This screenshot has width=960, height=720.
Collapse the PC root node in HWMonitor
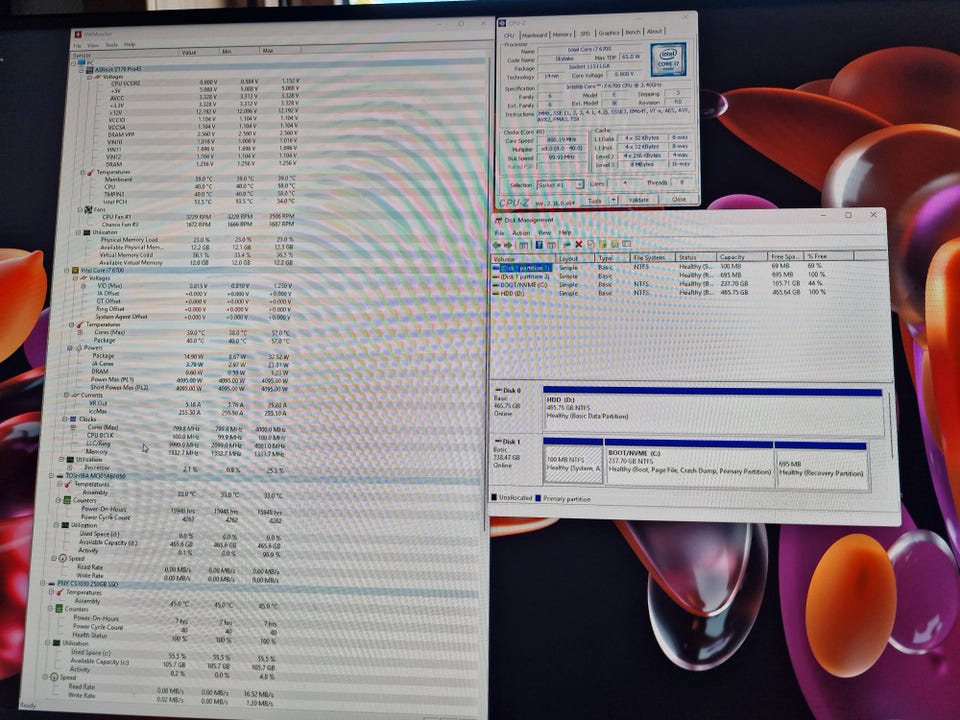click(x=74, y=62)
